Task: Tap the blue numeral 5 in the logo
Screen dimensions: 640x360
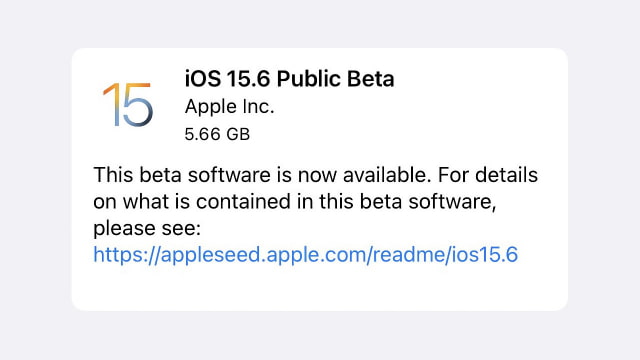Action: (138, 105)
